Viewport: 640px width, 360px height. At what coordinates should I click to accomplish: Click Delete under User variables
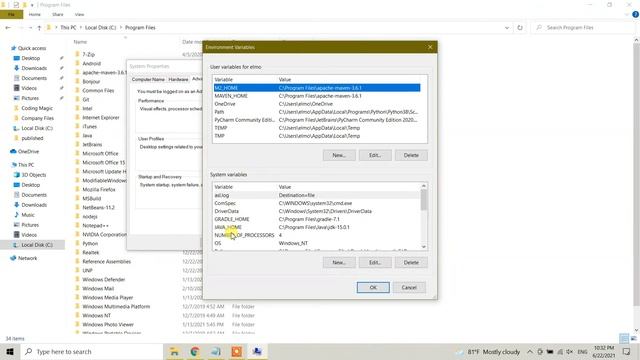point(411,155)
